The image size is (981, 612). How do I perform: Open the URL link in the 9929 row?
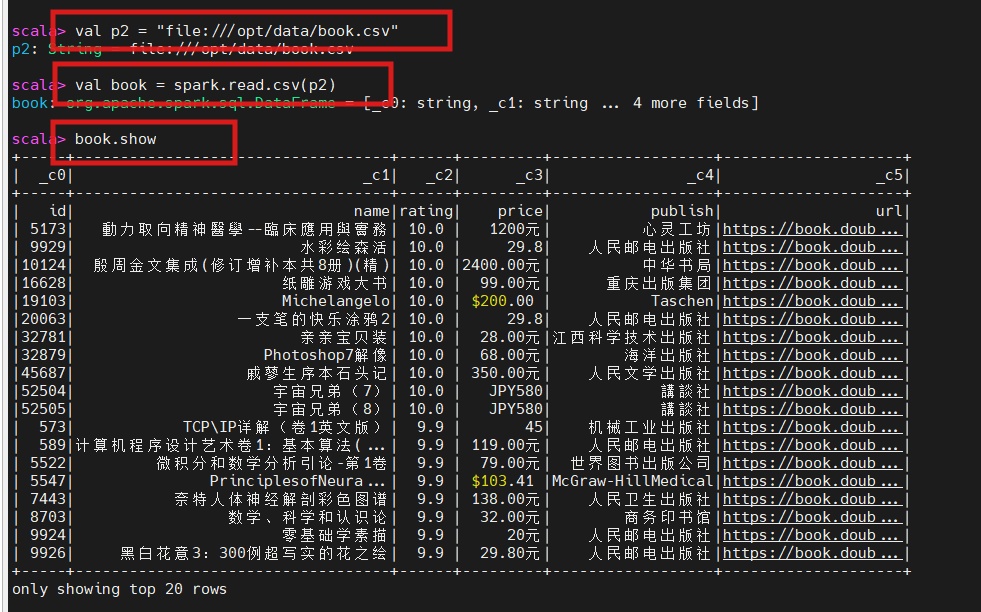(811, 248)
